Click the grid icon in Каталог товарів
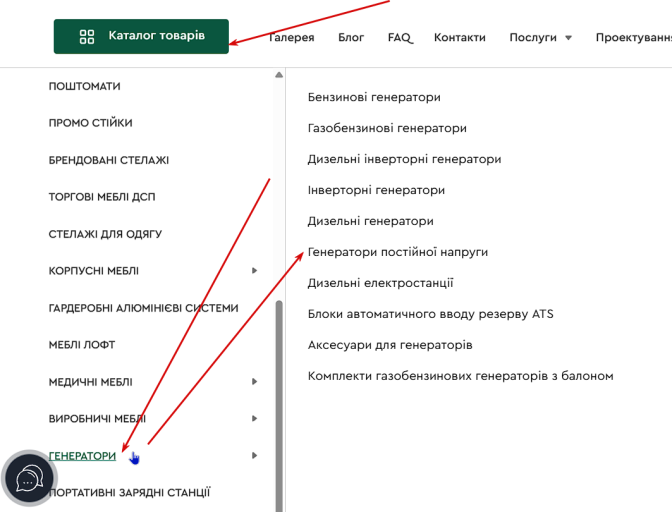 click(87, 36)
